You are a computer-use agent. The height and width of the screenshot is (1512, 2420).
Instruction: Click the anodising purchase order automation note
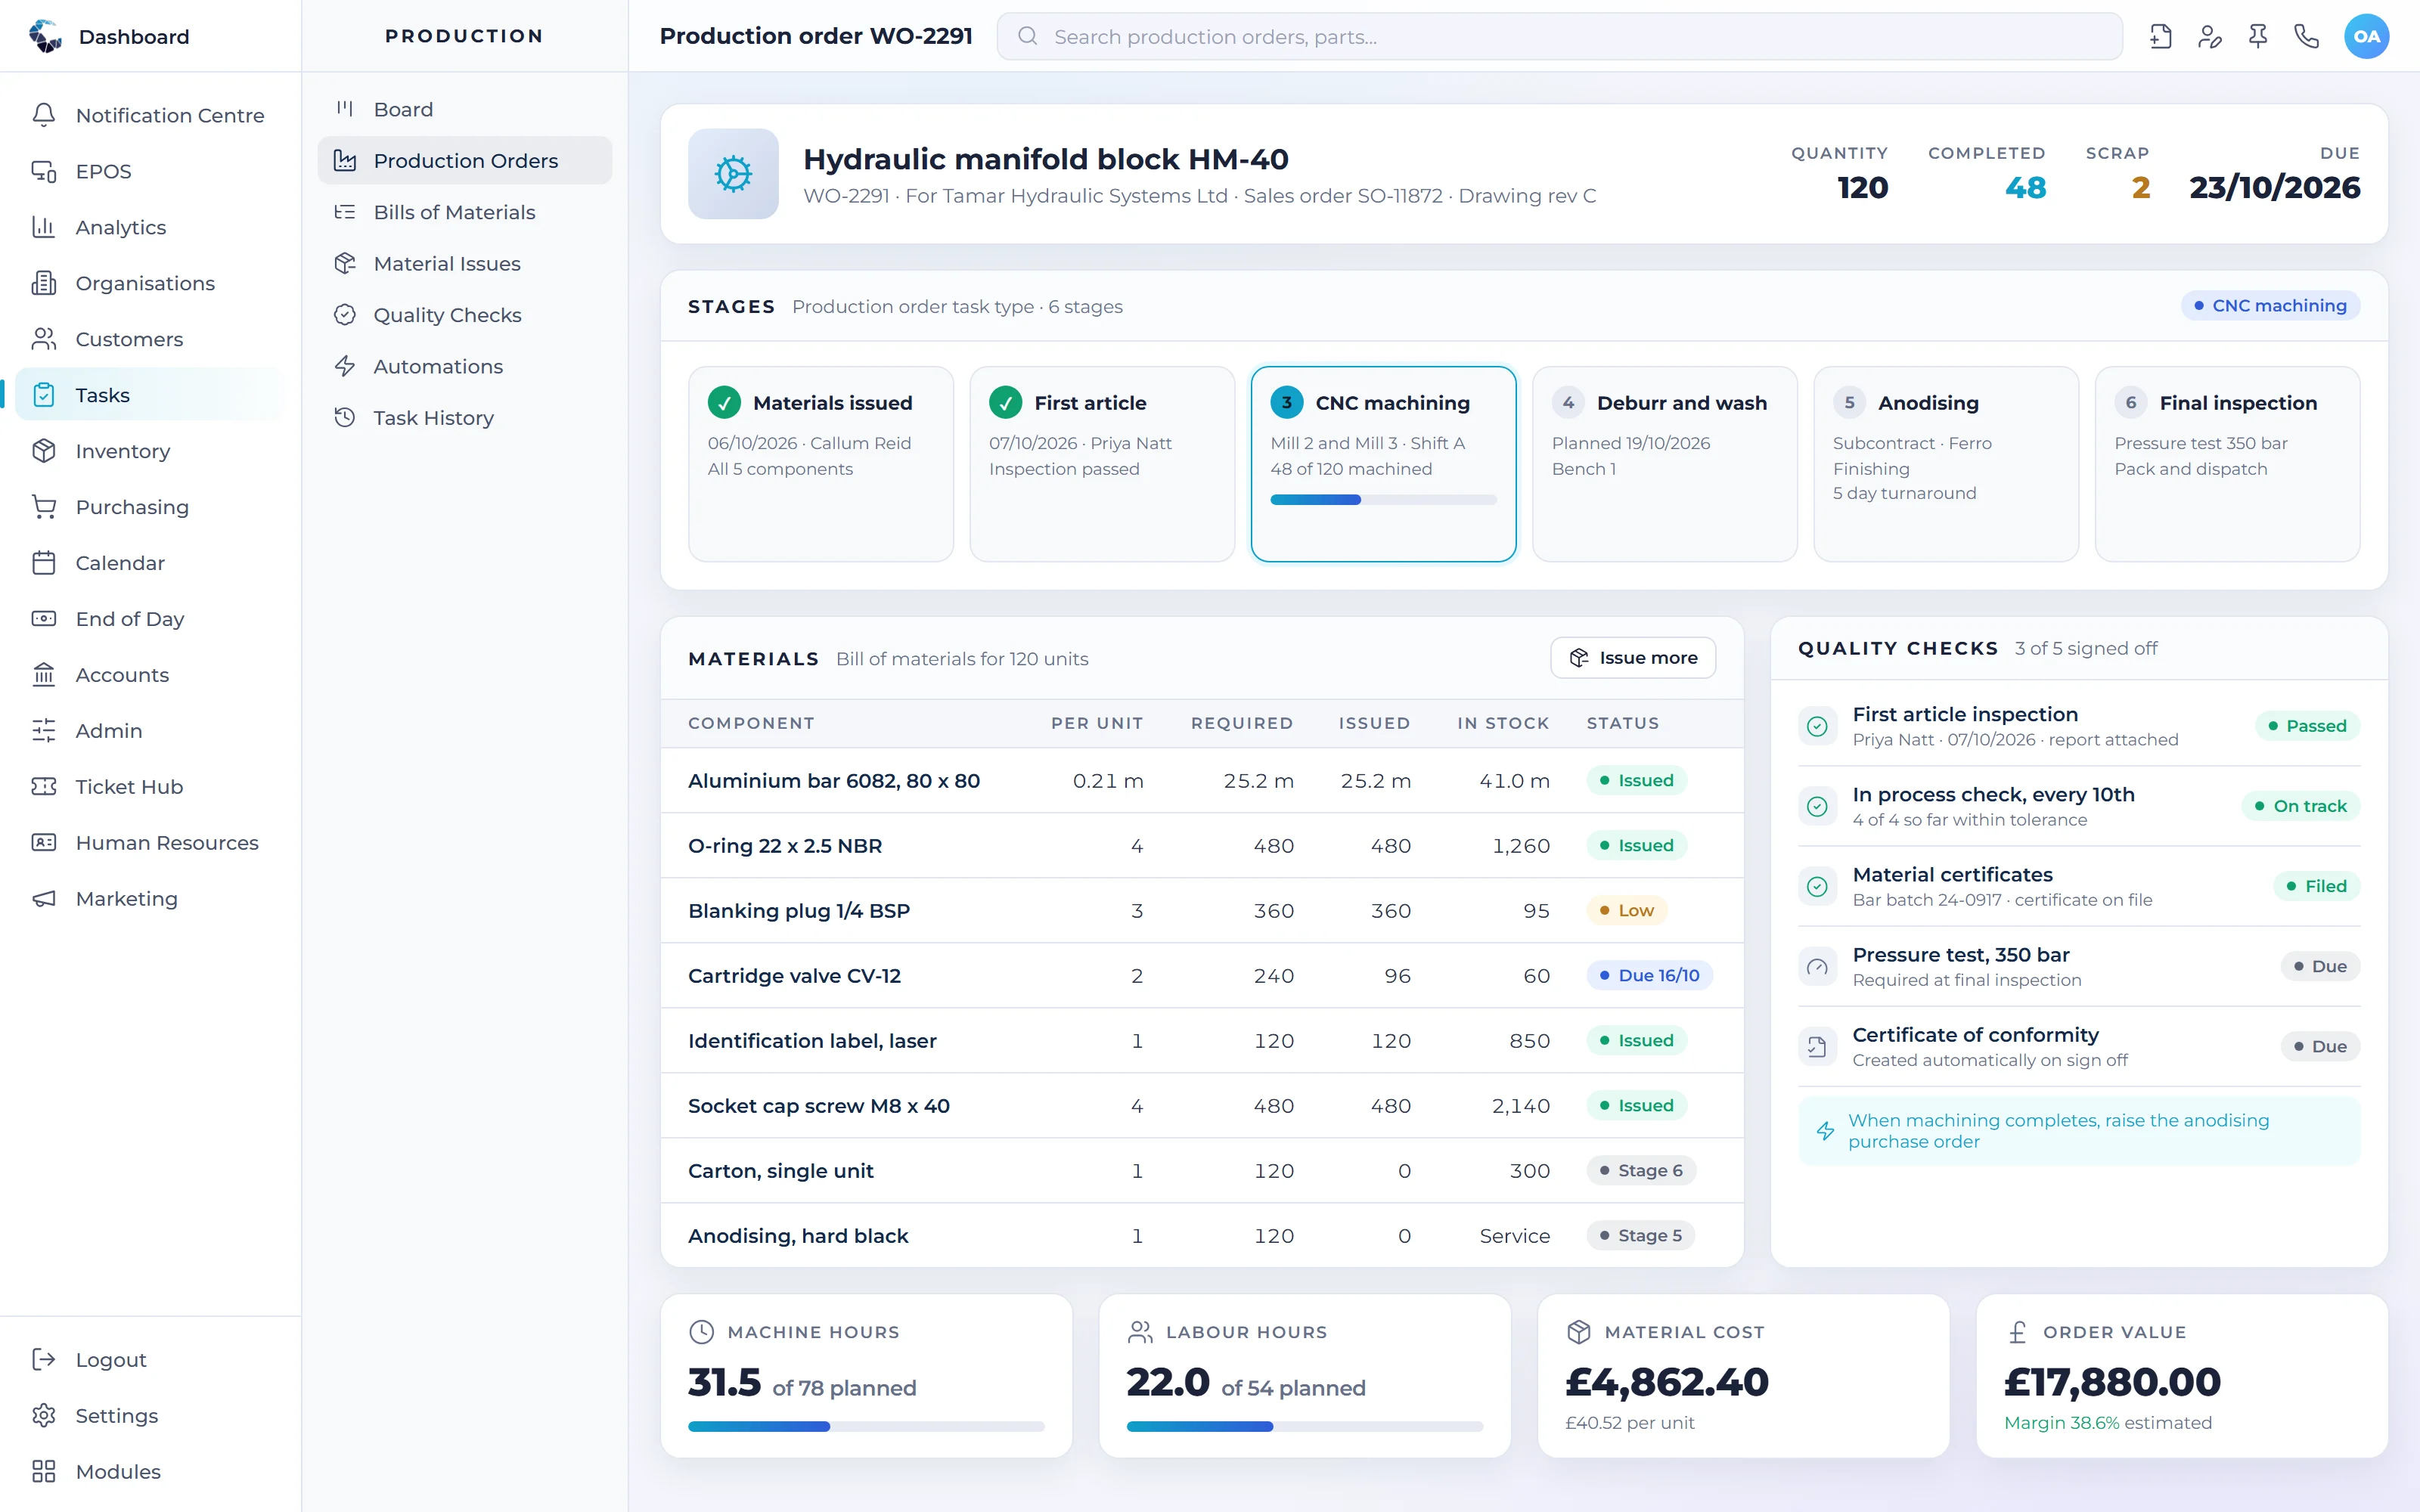(2079, 1131)
